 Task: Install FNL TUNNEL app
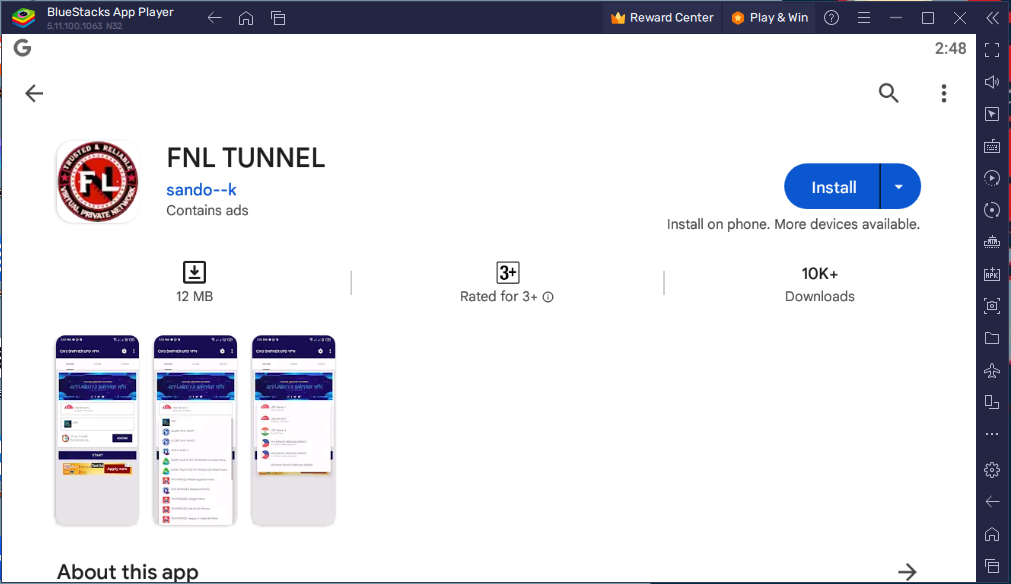(x=833, y=187)
